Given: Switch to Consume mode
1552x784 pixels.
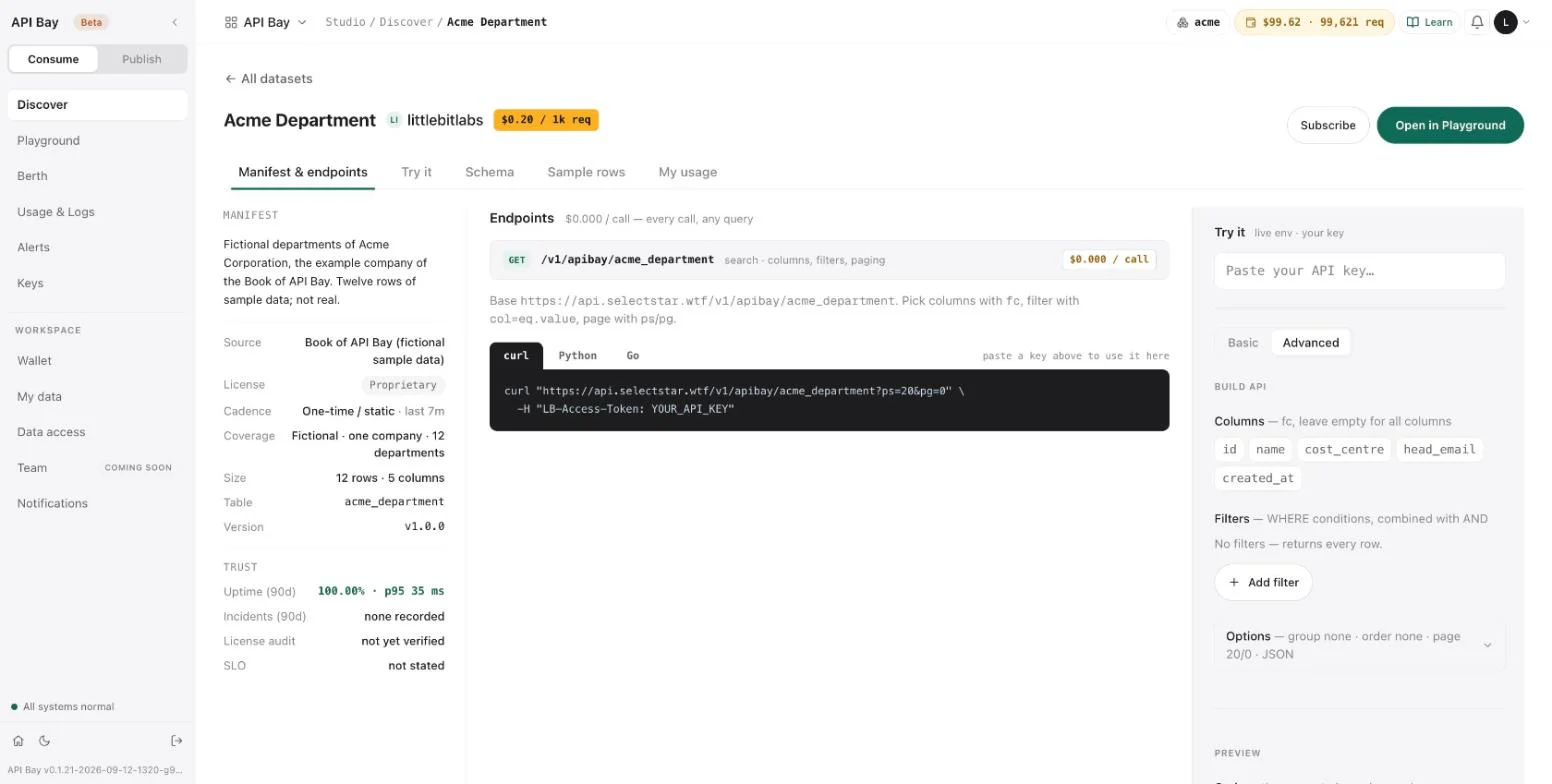Looking at the screenshot, I should point(53,59).
